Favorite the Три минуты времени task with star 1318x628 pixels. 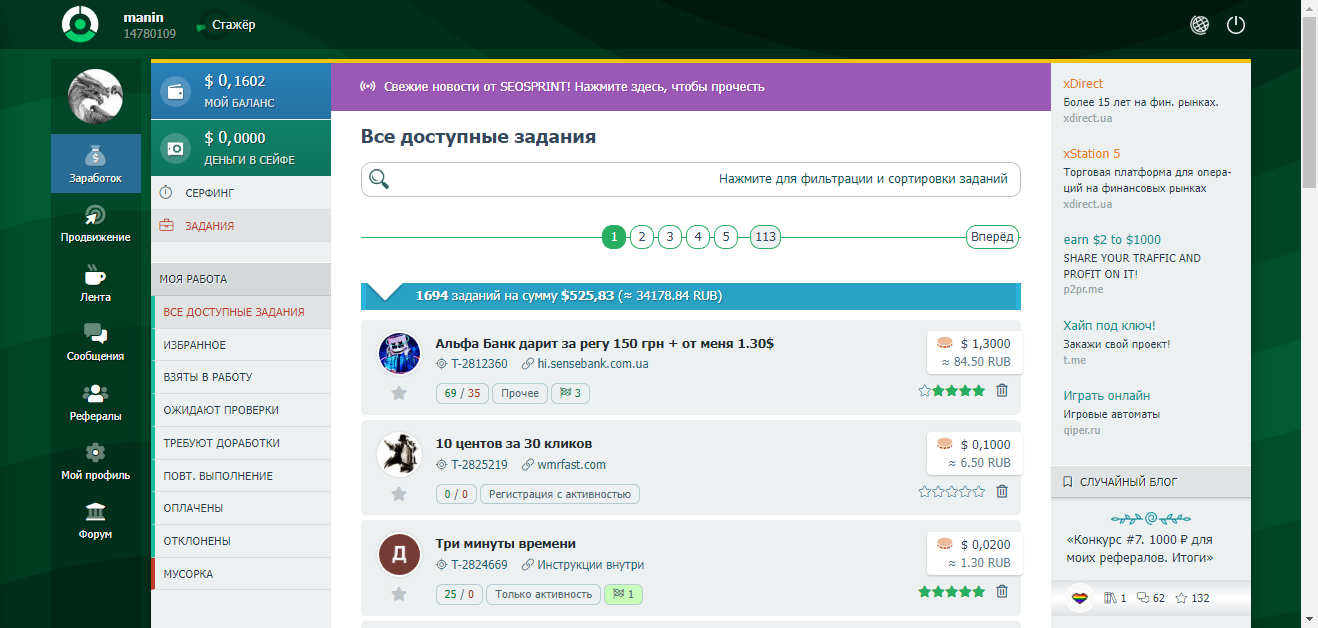(399, 593)
